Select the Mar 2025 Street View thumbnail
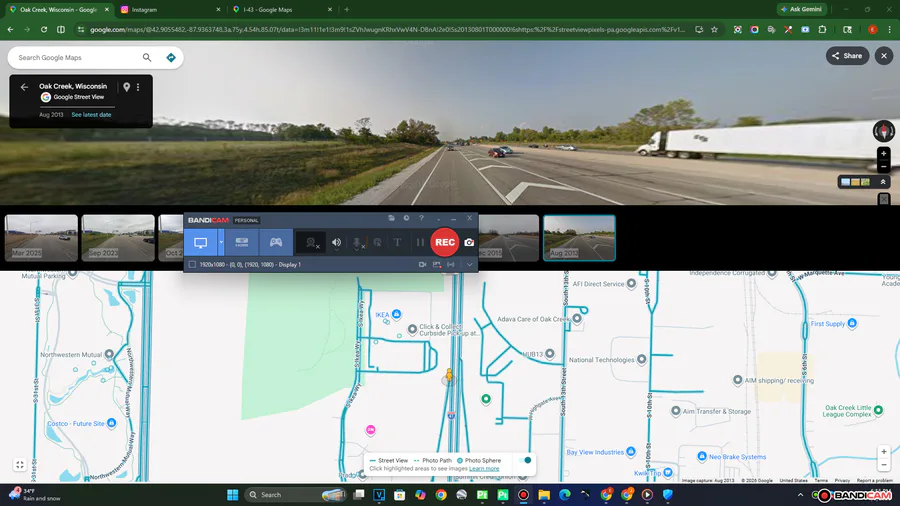This screenshot has width=900, height=506. tap(41, 238)
